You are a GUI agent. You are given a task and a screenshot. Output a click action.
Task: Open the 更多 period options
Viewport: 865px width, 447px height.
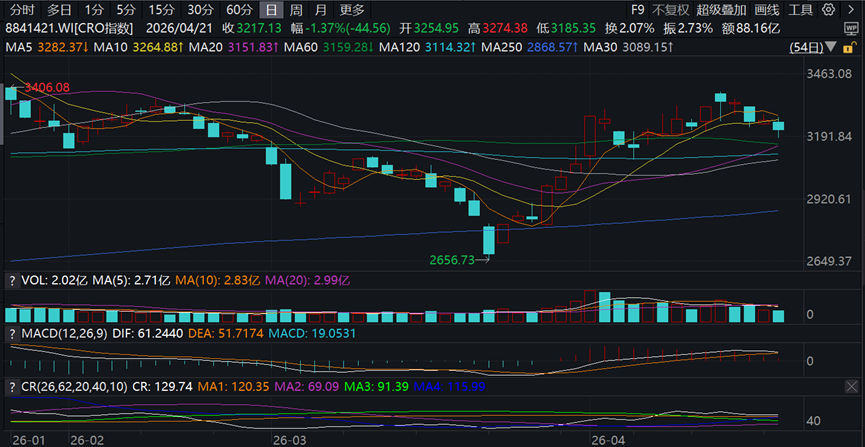tap(352, 9)
